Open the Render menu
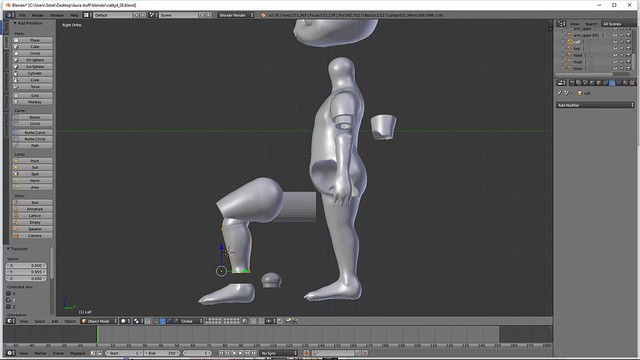 [x=38, y=15]
